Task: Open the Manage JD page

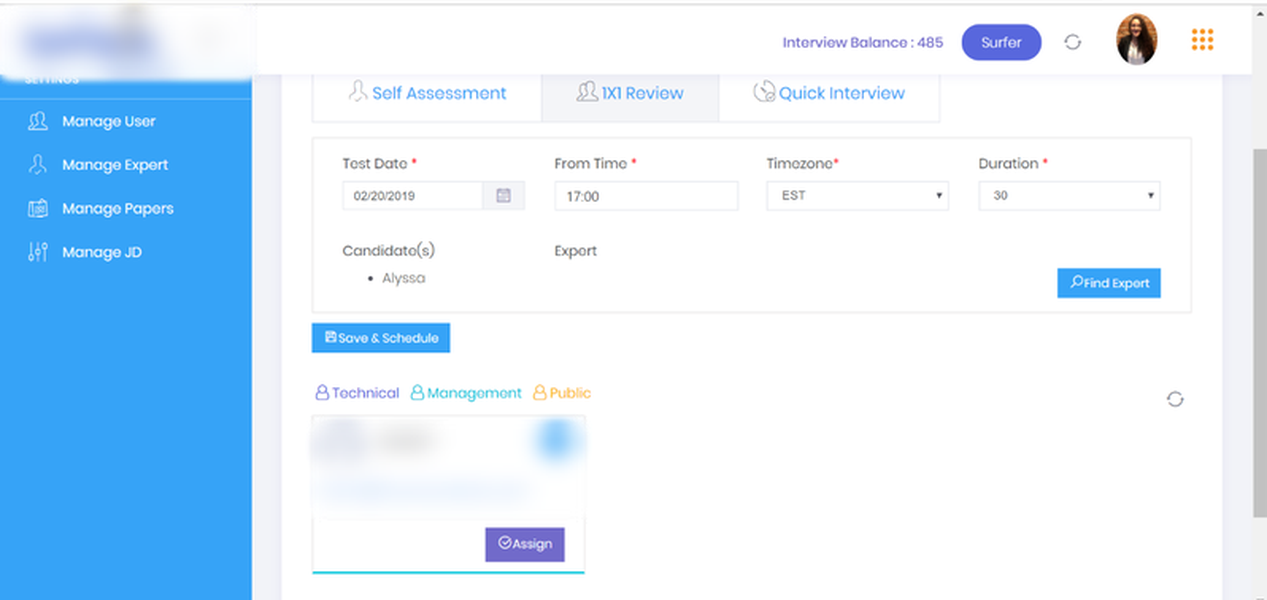Action: coord(101,252)
